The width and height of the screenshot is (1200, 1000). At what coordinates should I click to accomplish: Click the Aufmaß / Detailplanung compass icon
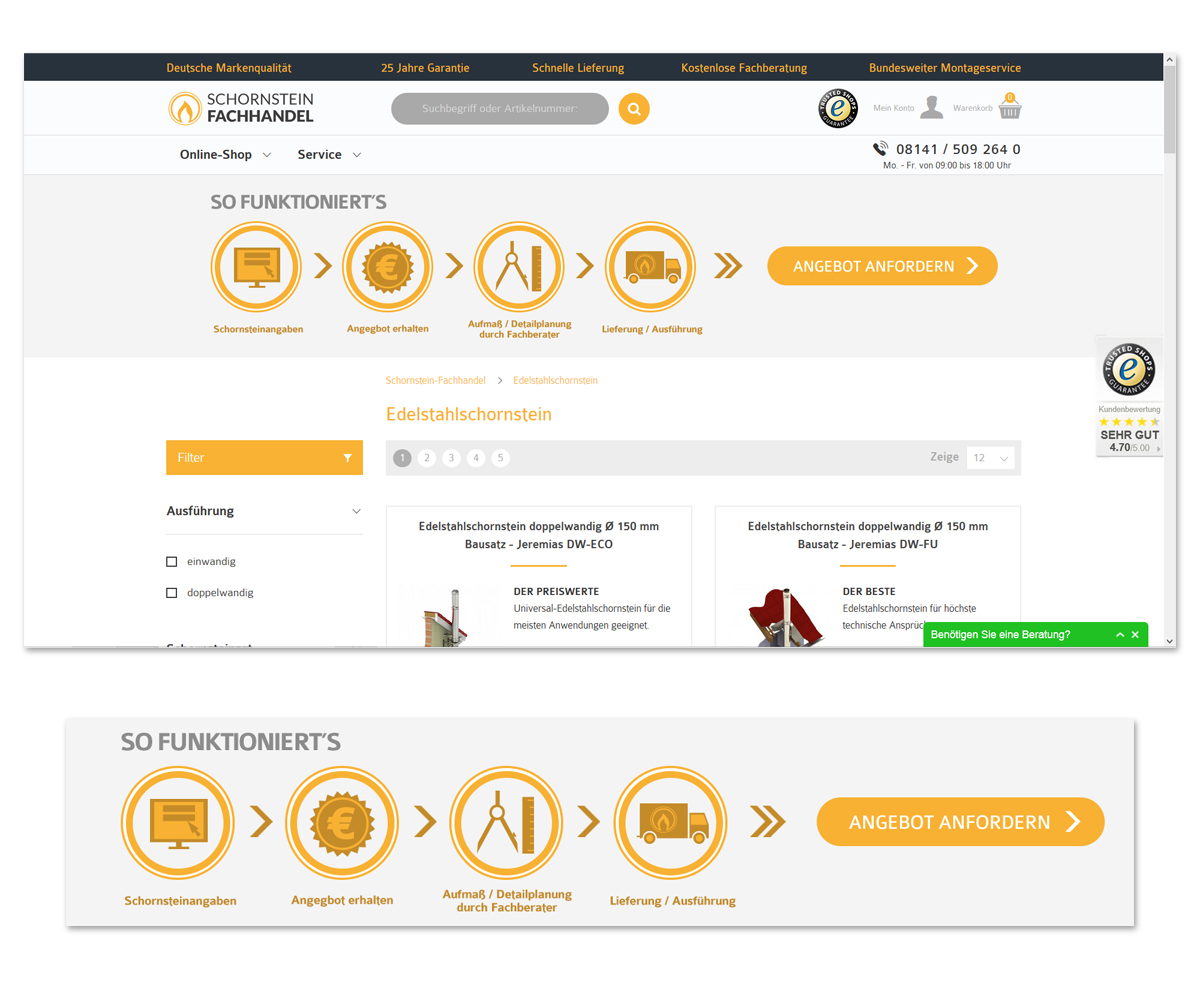519,267
